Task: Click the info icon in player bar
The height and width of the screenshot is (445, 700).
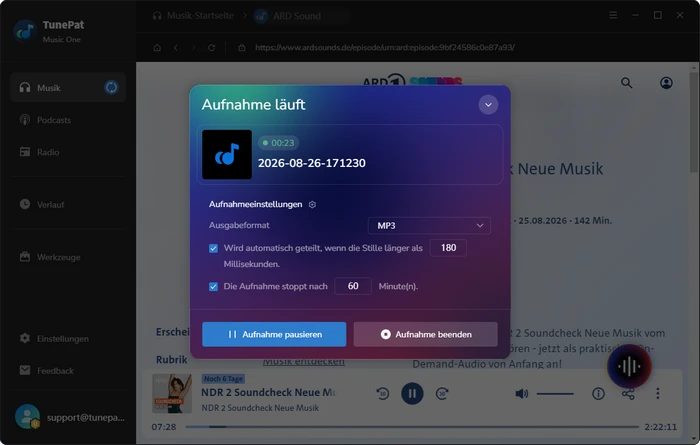Action: [x=598, y=393]
